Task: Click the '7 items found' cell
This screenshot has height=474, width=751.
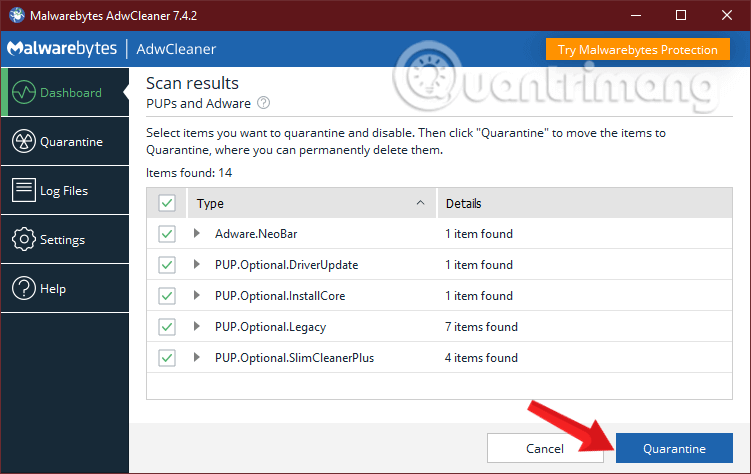Action: [481, 327]
